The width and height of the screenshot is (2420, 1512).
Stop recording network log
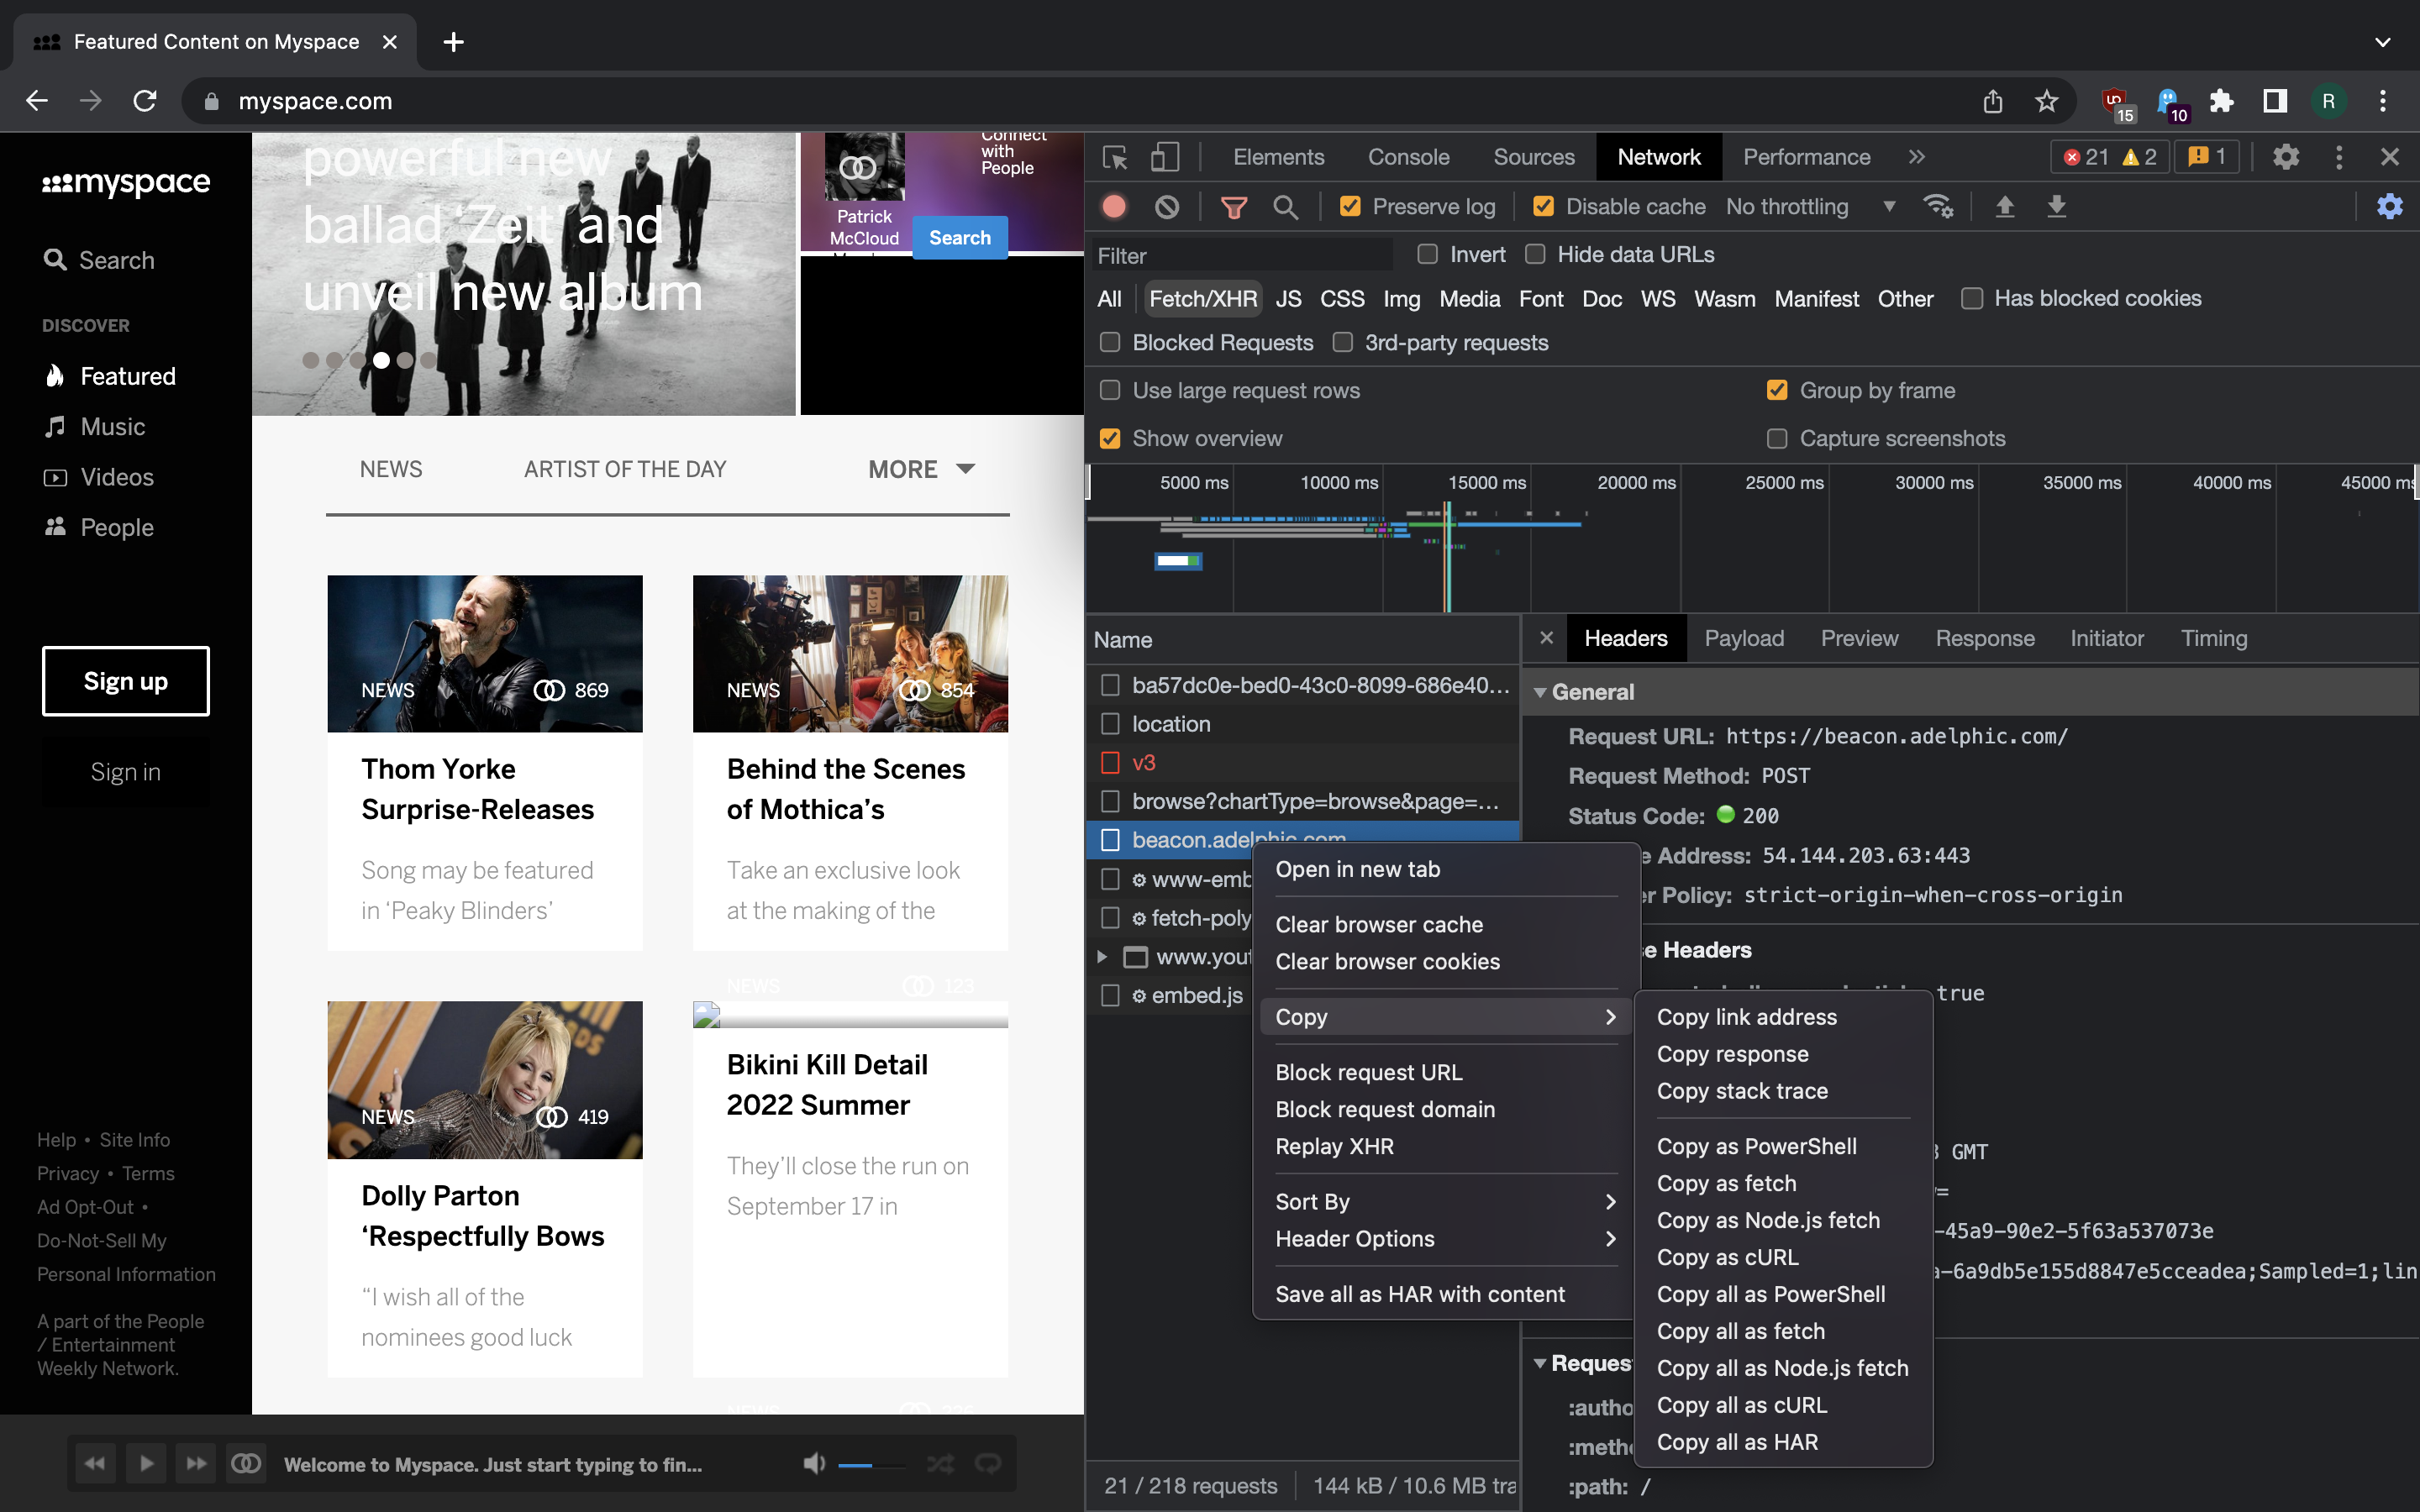pos(1114,207)
